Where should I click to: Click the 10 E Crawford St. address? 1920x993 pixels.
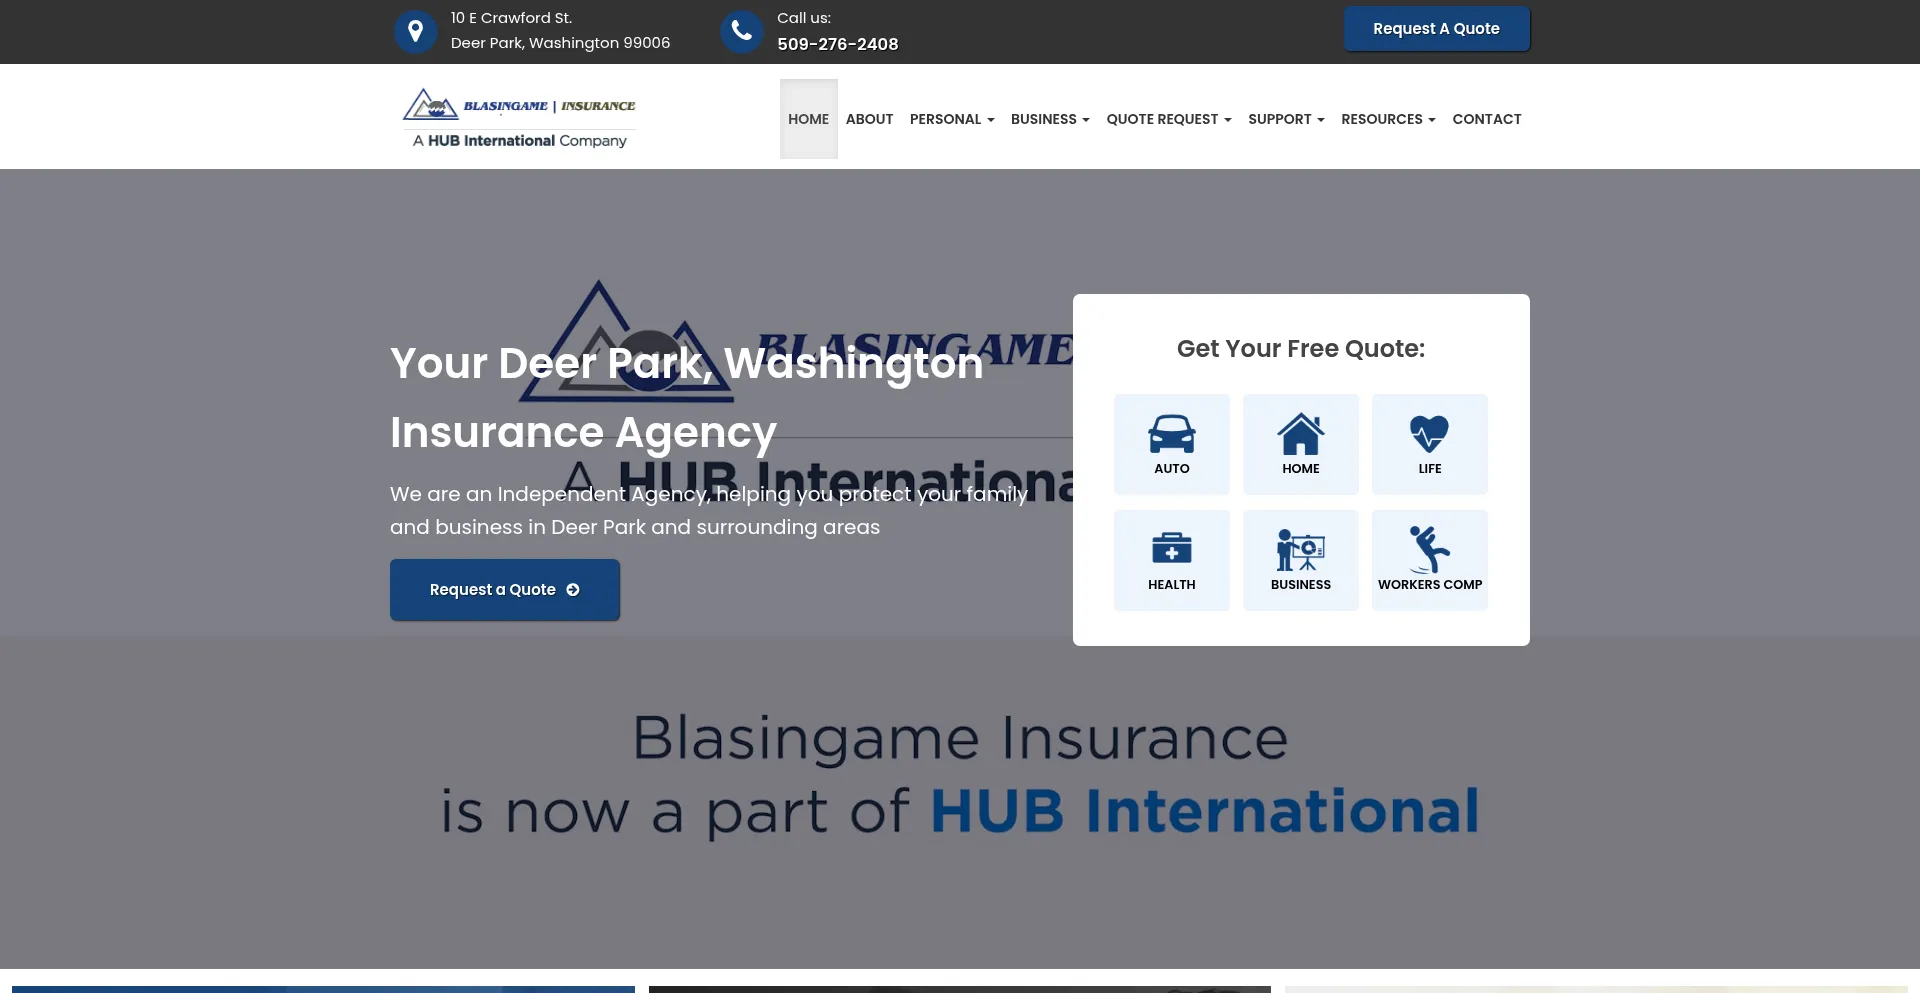click(x=560, y=30)
